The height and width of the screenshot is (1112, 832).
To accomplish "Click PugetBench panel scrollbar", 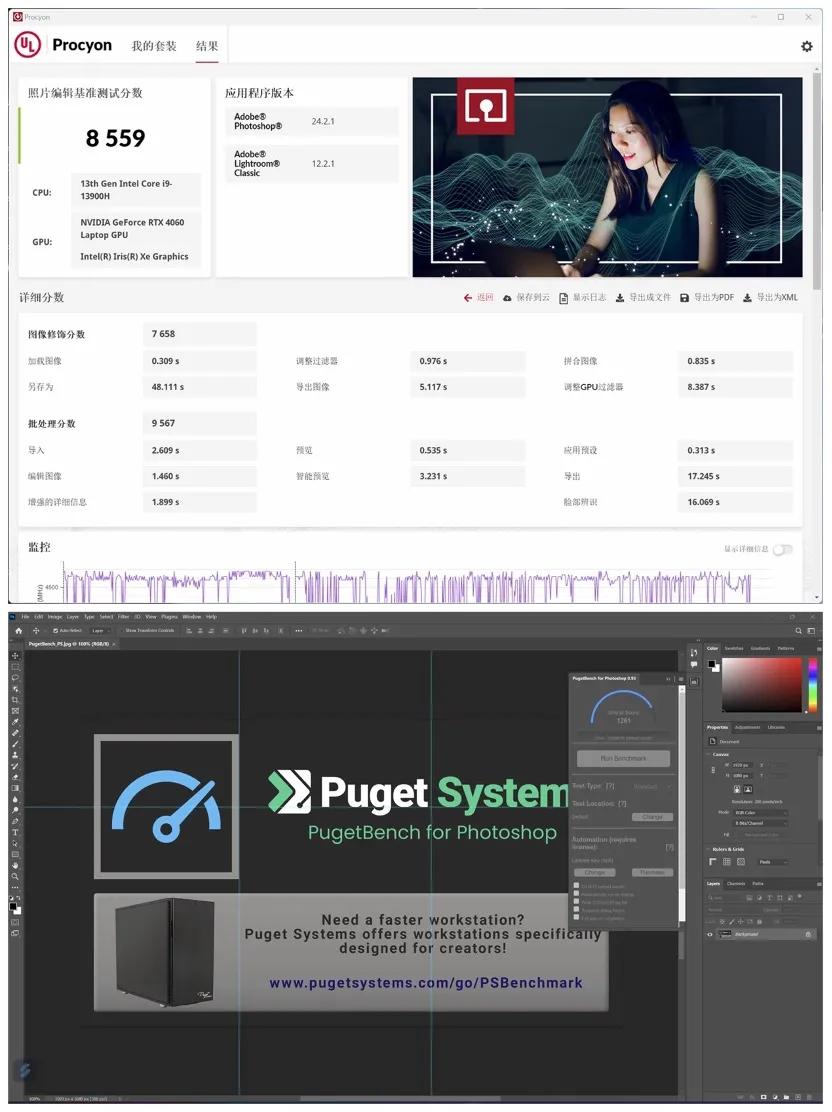I will click(x=682, y=804).
